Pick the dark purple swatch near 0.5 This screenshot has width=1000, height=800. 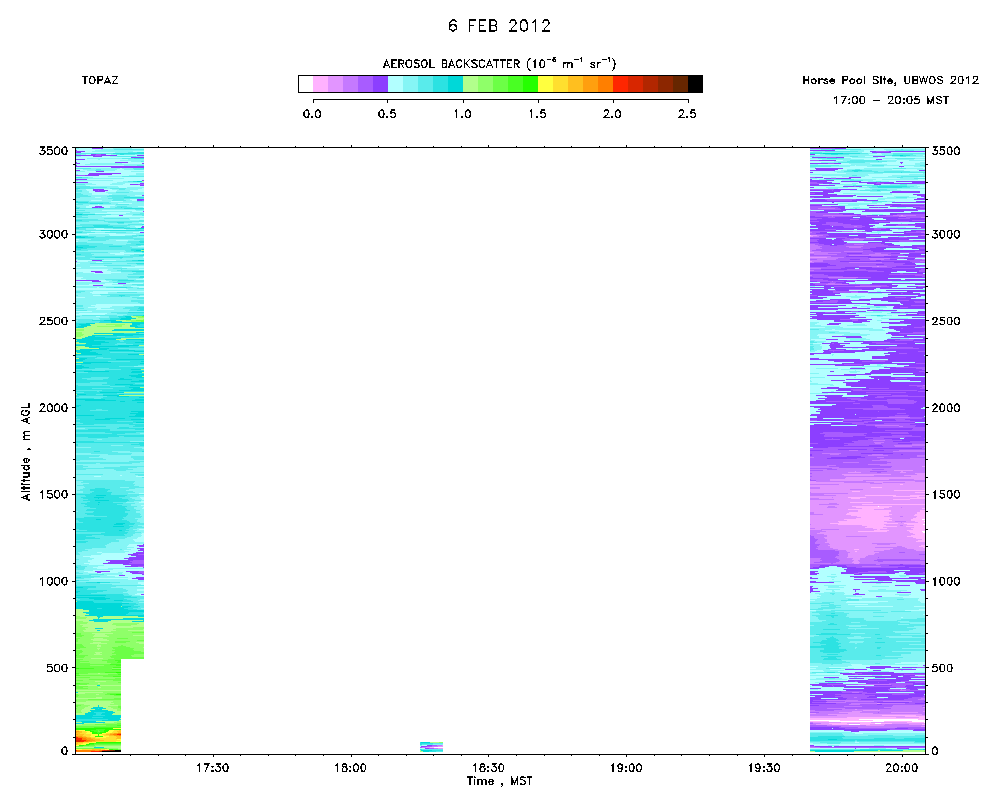click(380, 84)
